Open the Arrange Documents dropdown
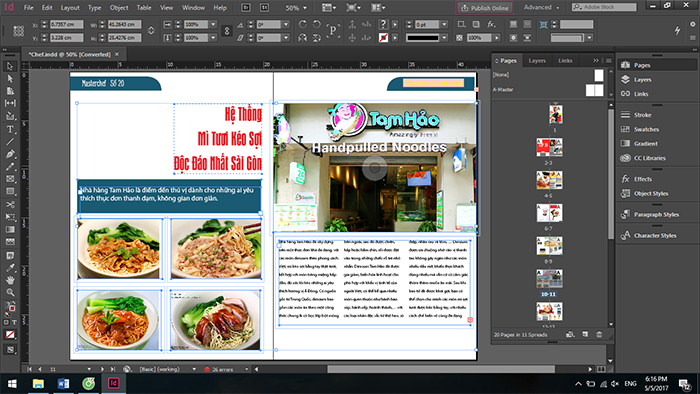Viewport: 700px width, 394px height. point(378,8)
